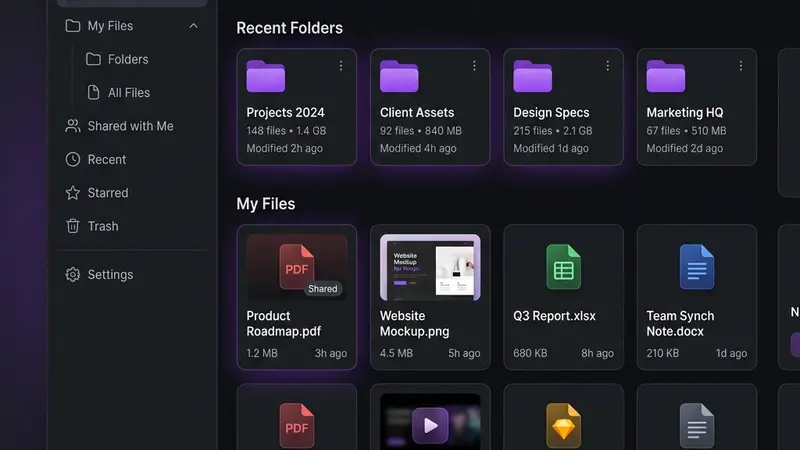The height and width of the screenshot is (450, 800).
Task: Click the Client Assets purple folder icon
Action: tap(399, 77)
